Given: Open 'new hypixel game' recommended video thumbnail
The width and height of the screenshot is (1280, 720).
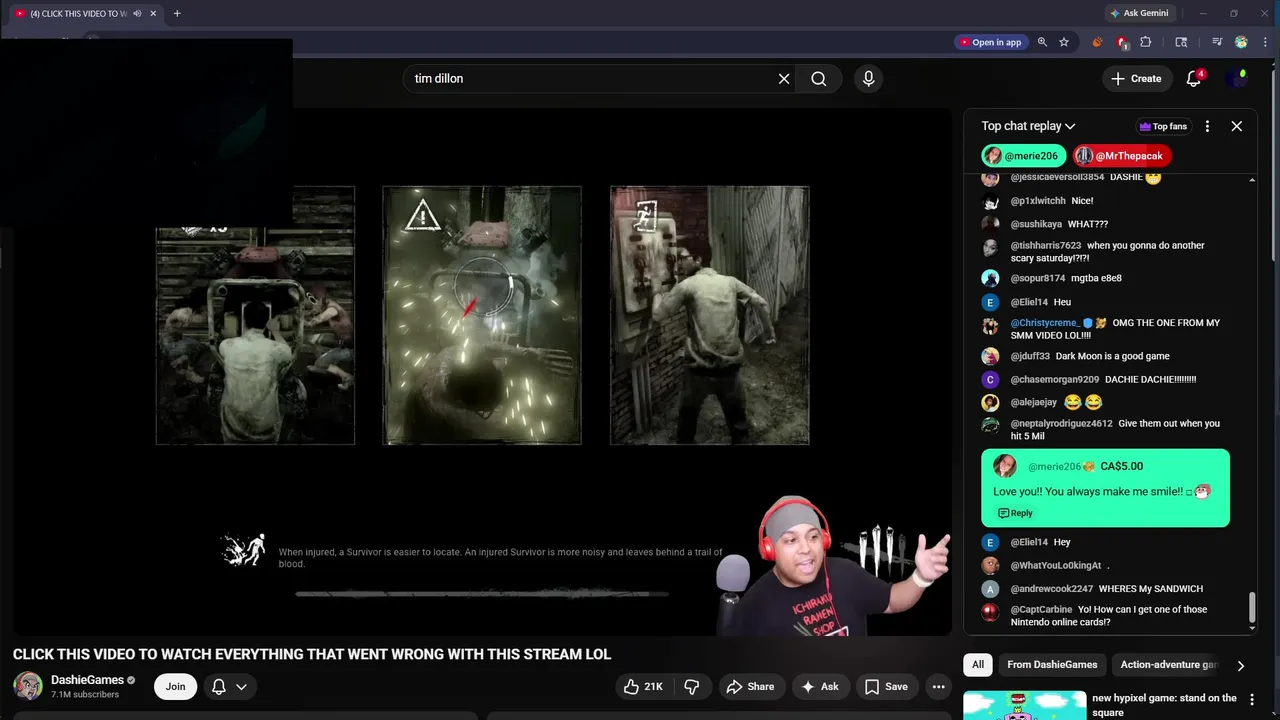Looking at the screenshot, I should [x=1024, y=705].
